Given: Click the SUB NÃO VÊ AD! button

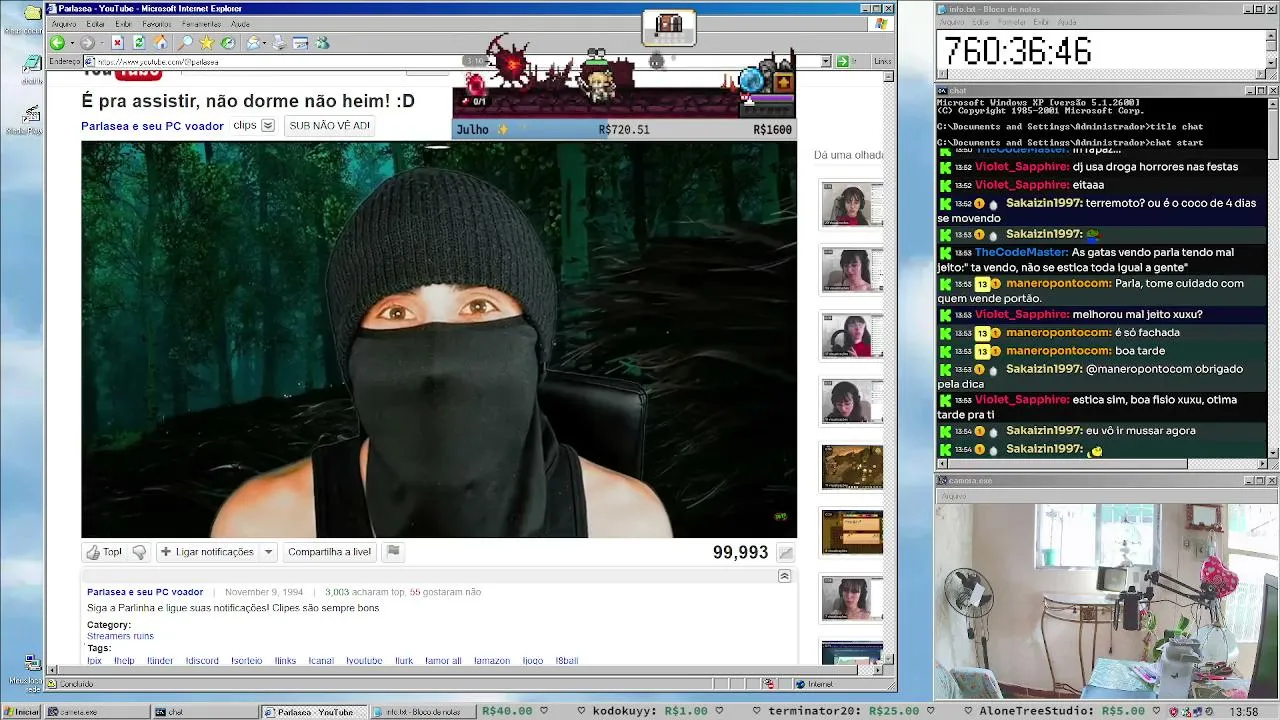Looking at the screenshot, I should click(329, 126).
